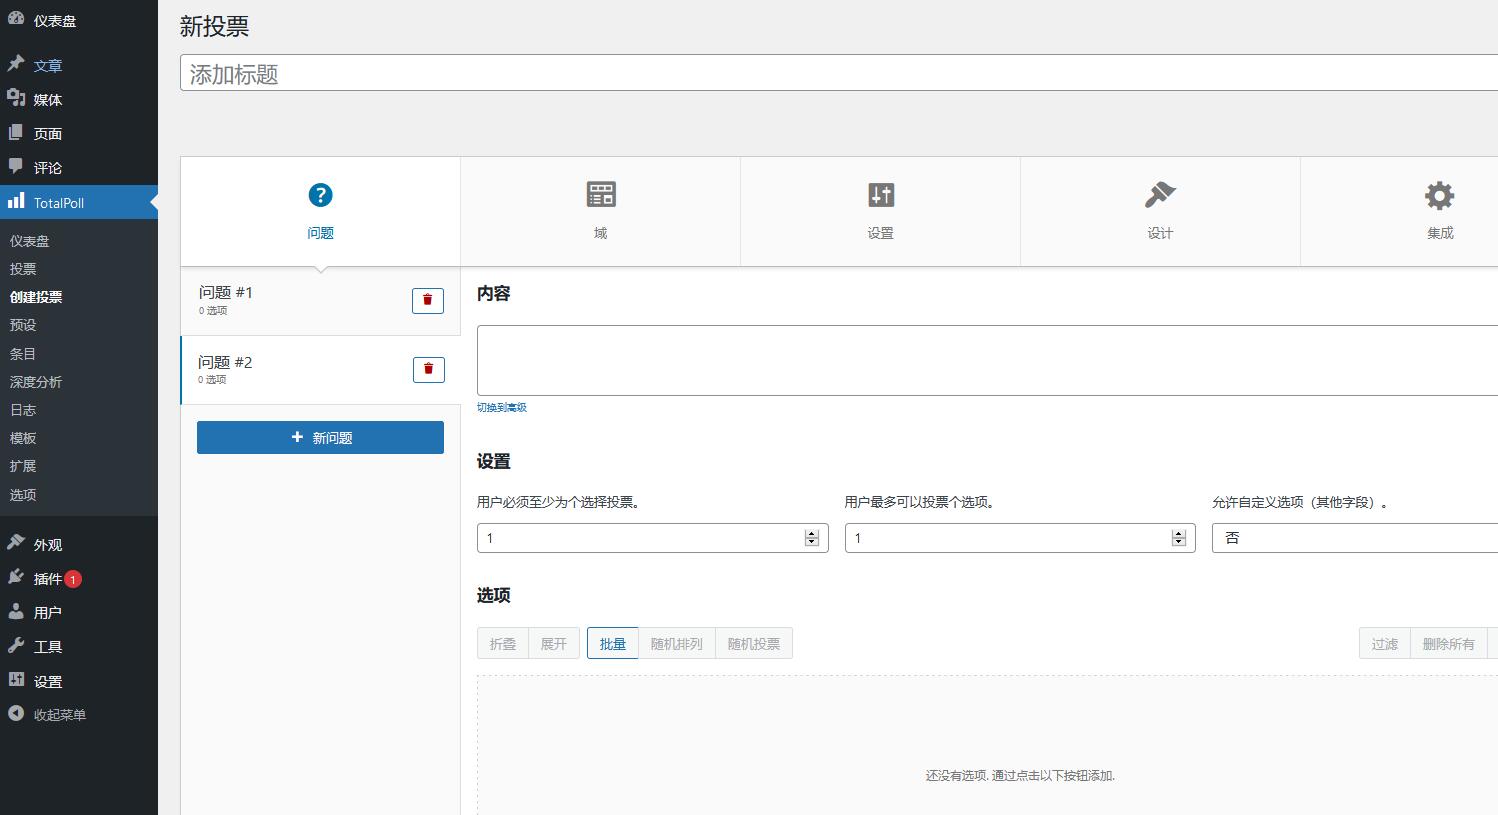The image size is (1498, 815).
Task: Open the 问题 tab question-mark icon
Action: coord(320,195)
